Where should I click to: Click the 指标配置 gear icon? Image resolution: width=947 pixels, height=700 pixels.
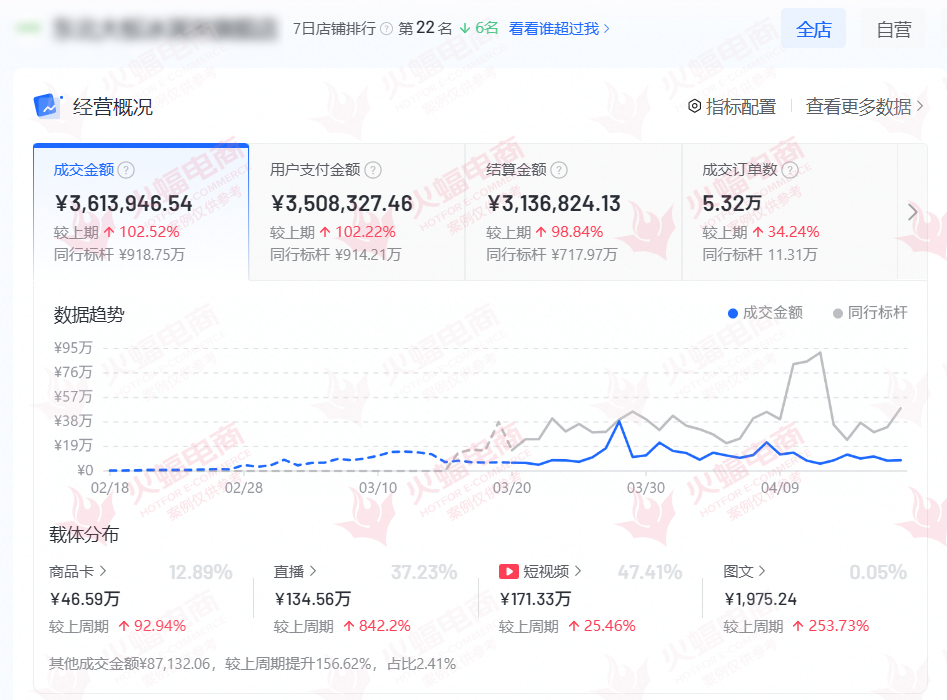(x=695, y=107)
